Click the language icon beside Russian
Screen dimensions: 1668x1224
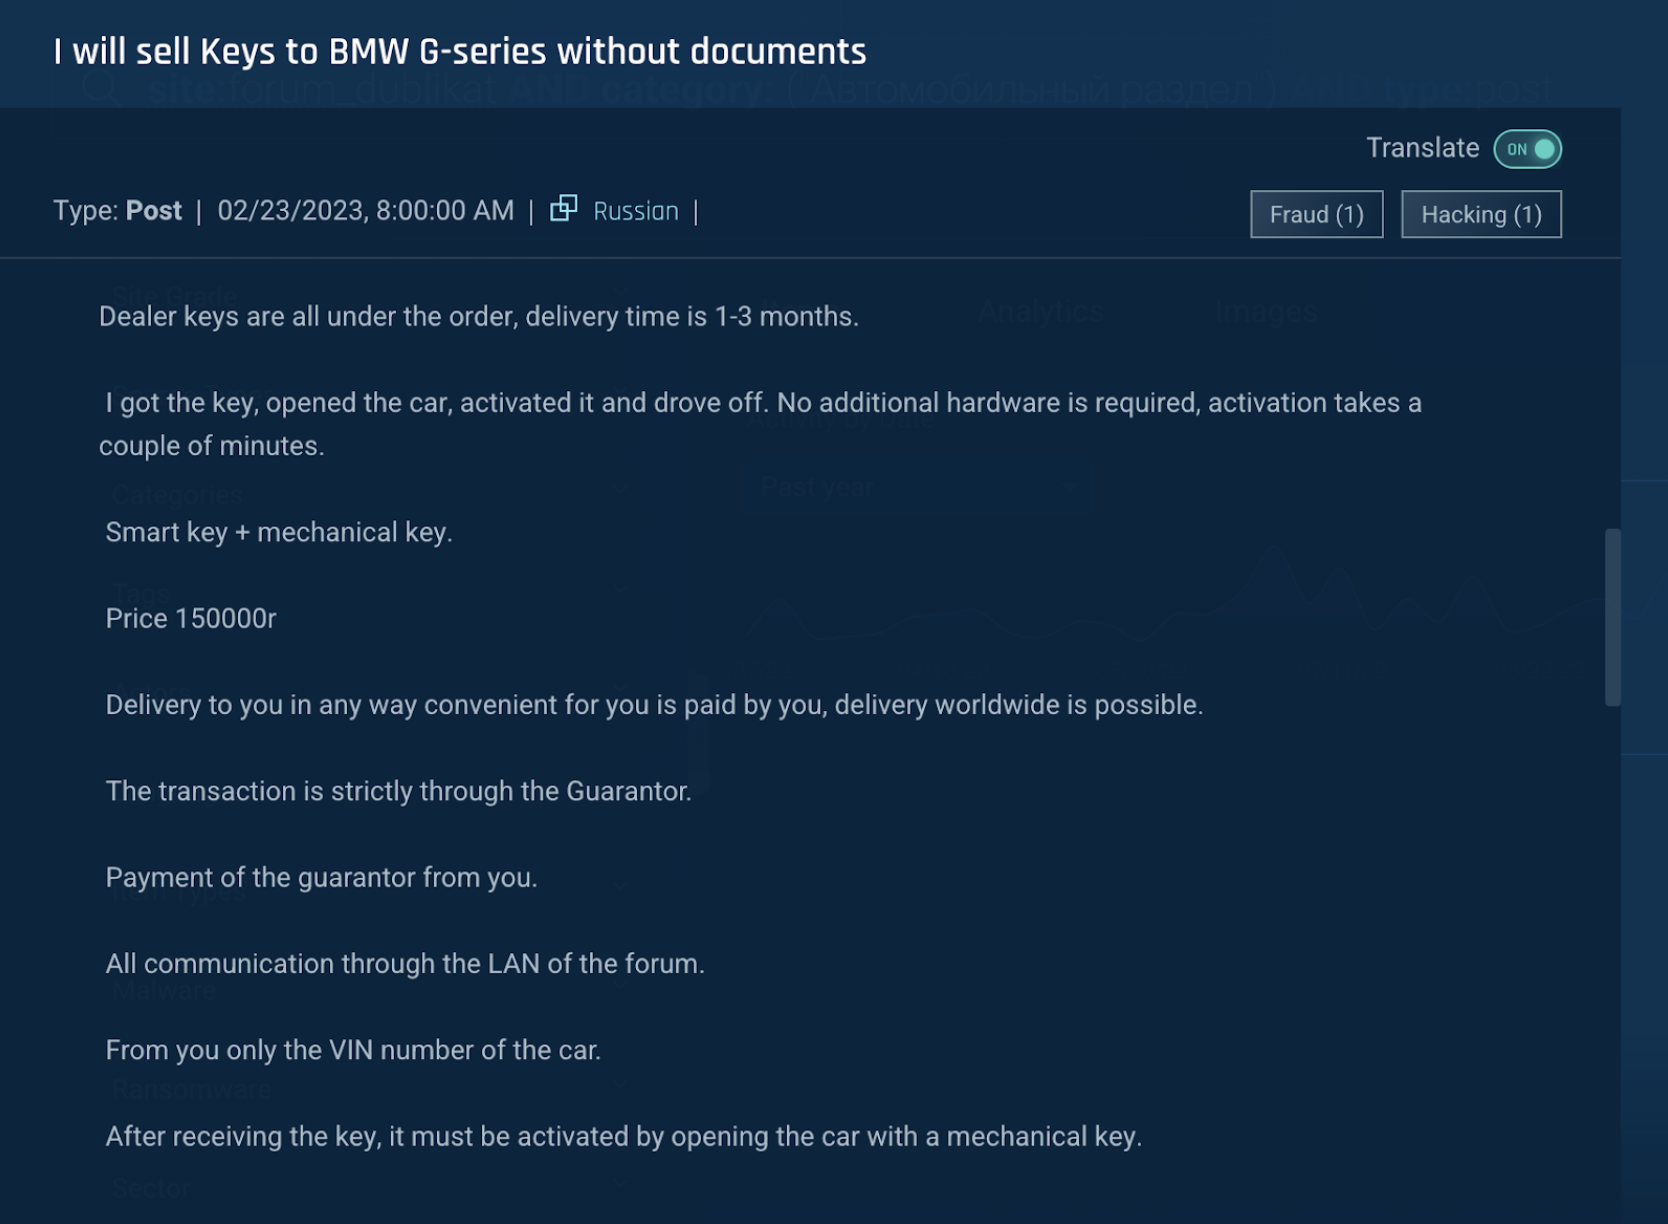(x=564, y=208)
